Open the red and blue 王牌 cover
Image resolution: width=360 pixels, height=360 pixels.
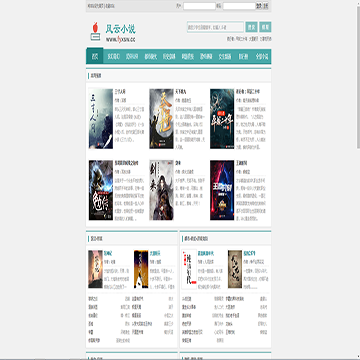[x=222, y=190]
